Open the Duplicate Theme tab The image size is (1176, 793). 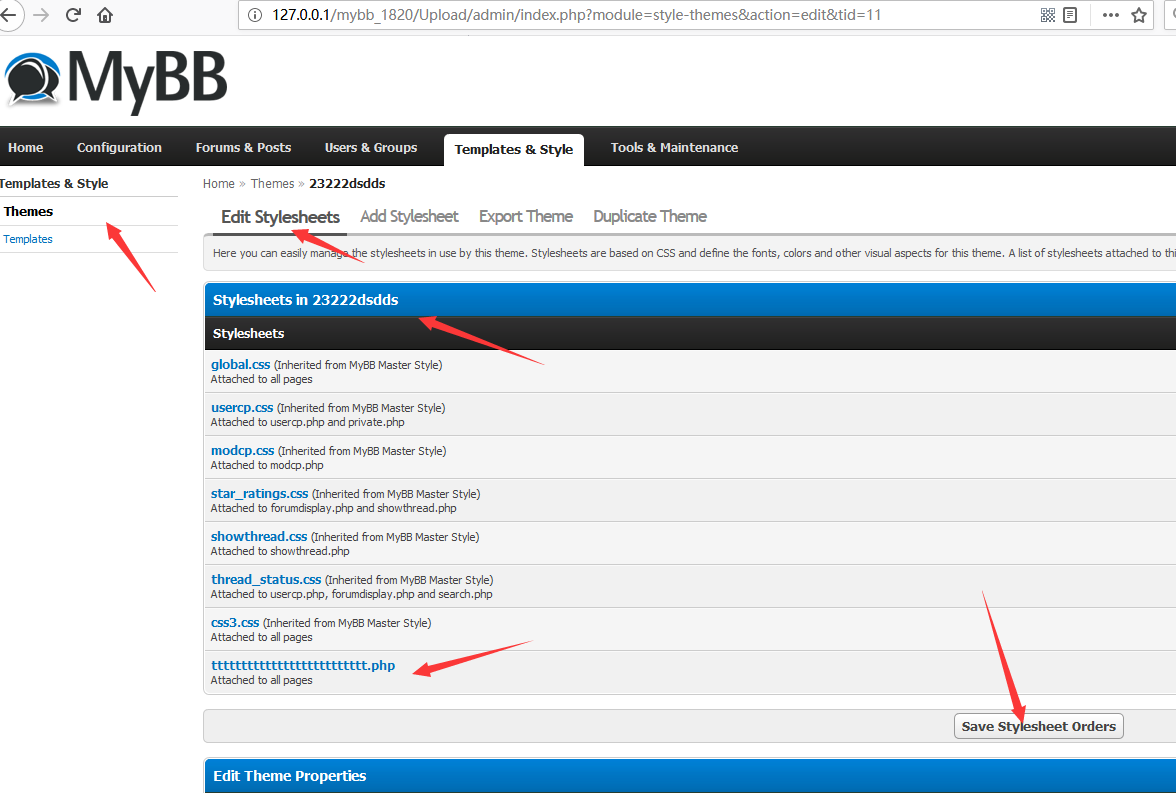650,217
